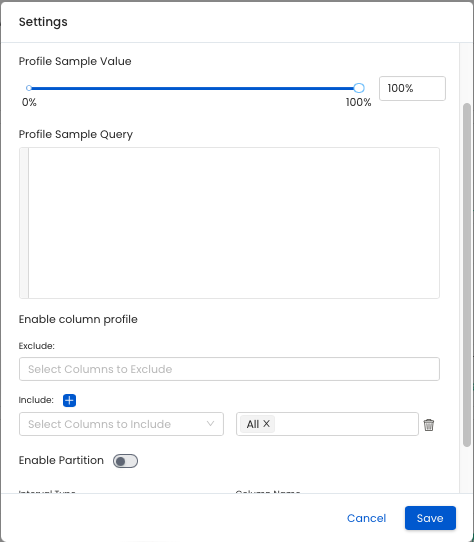Image resolution: width=474 pixels, height=542 pixels.
Task: Click the Save button
Action: click(x=430, y=518)
